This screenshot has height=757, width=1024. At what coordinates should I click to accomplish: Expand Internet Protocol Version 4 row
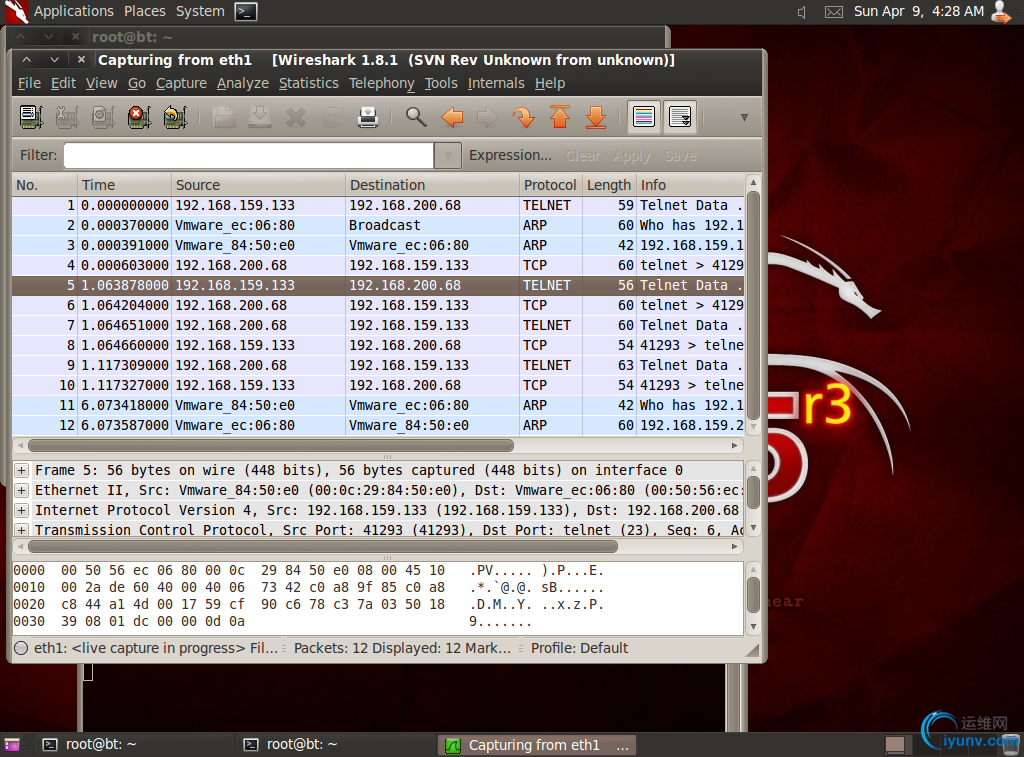[x=22, y=510]
